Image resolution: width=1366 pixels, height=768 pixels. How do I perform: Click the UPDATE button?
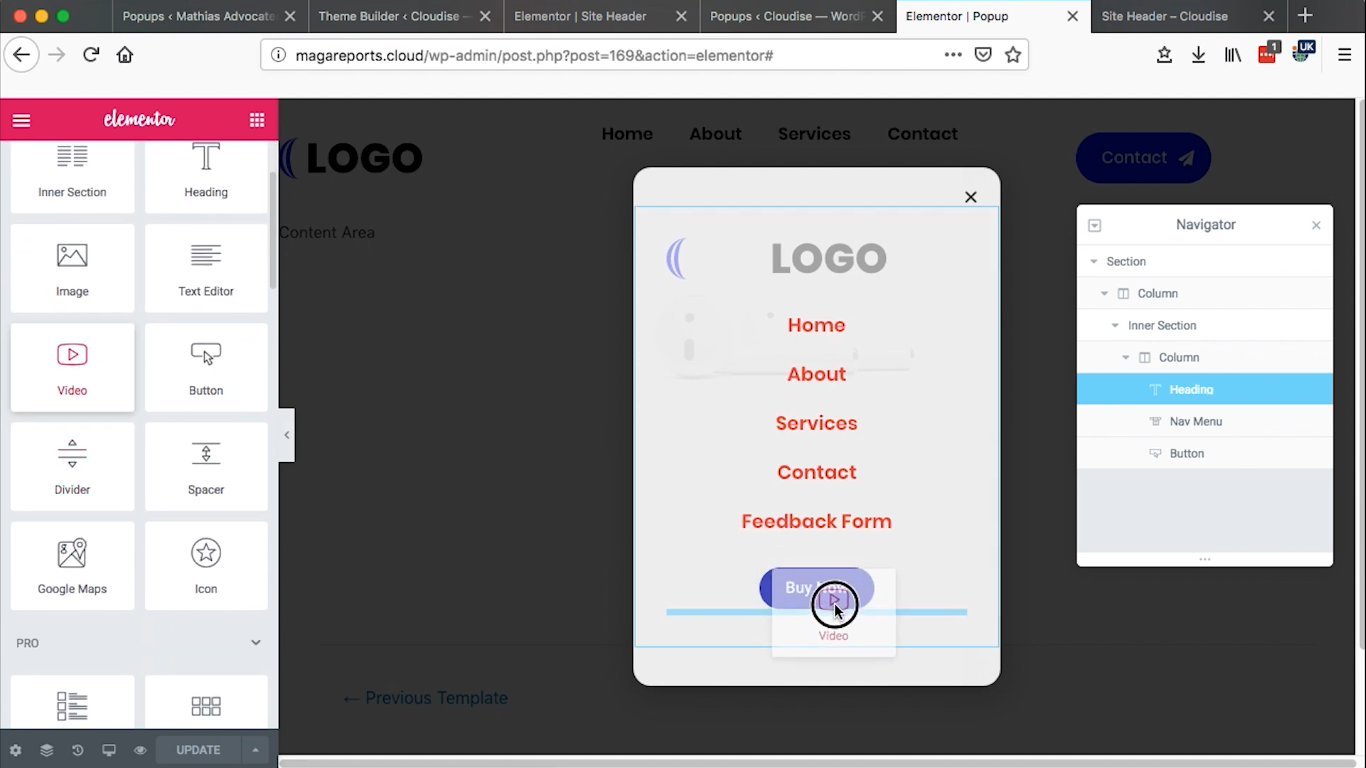[x=198, y=750]
